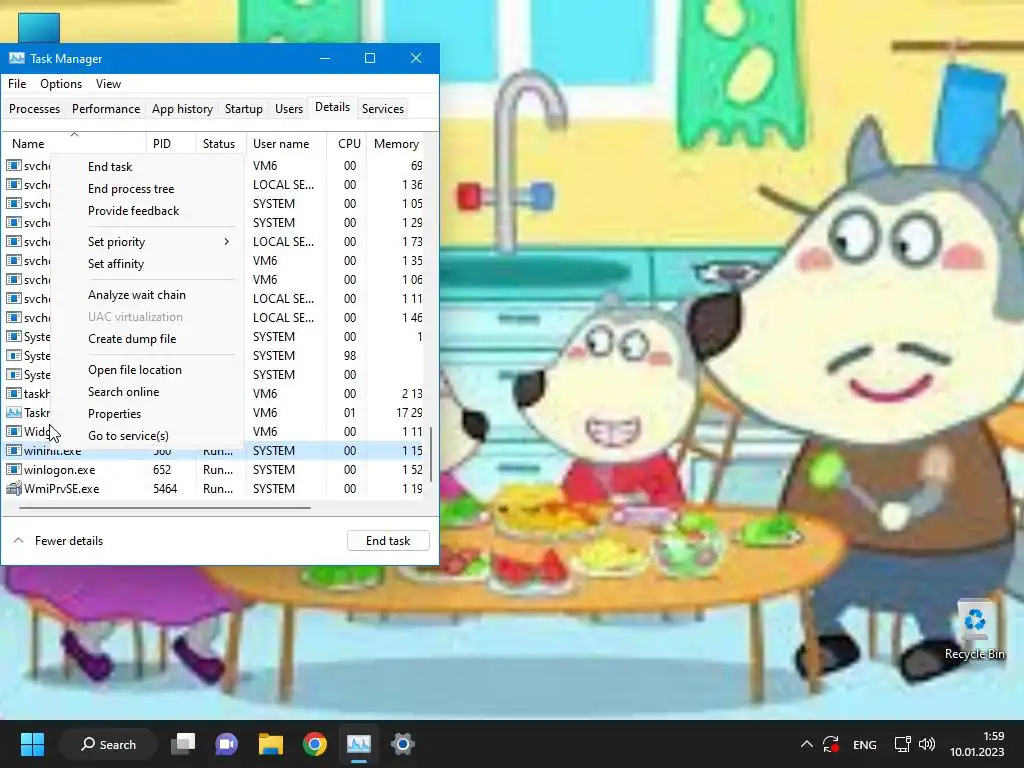The height and width of the screenshot is (768, 1024).
Task: Open the File menu
Action: click(x=17, y=84)
